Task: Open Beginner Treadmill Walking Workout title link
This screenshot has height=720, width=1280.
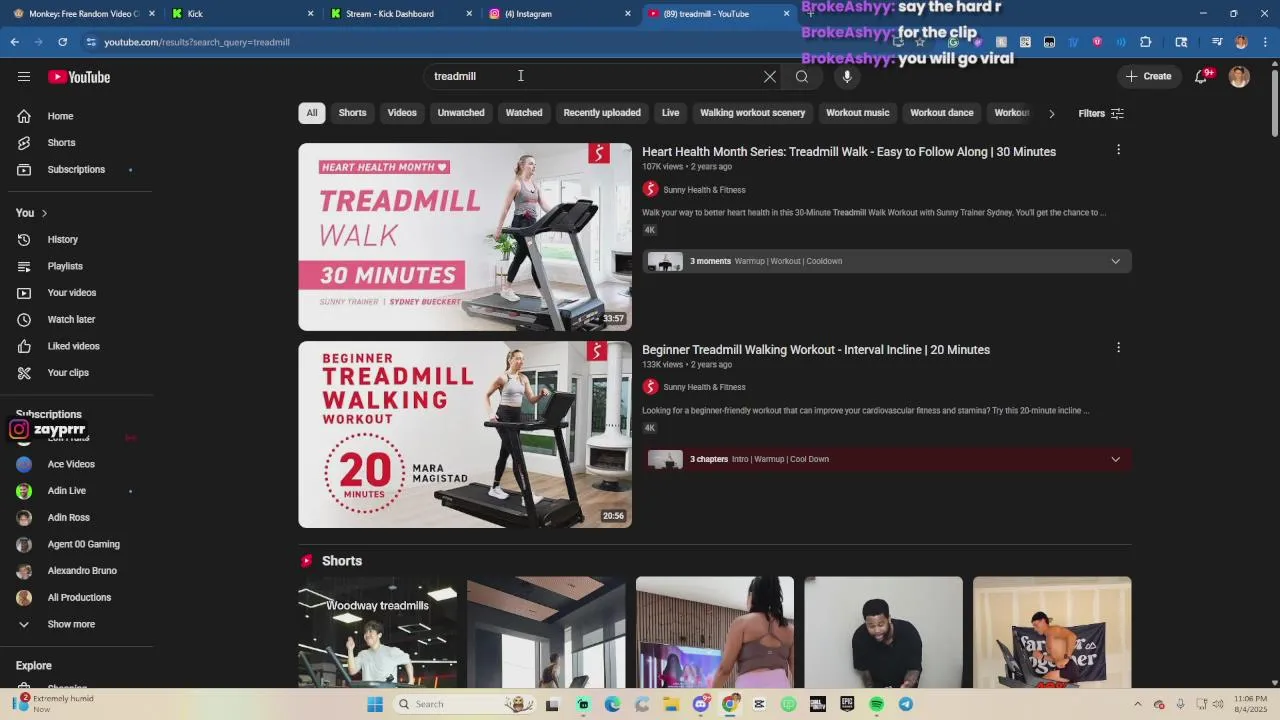Action: click(x=816, y=350)
